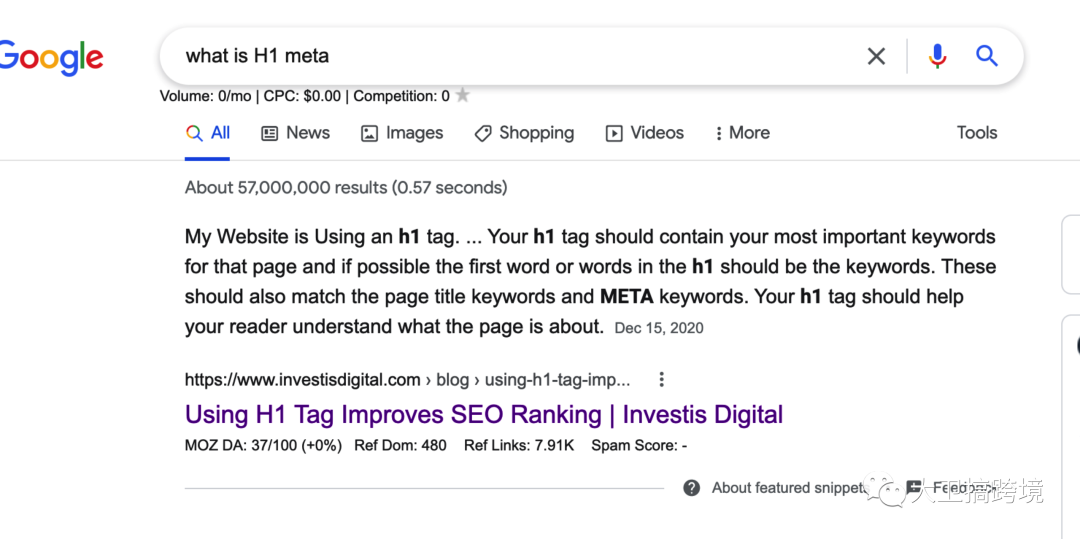Viewport: 1080px width, 539px height.
Task: Click the question mark help icon
Action: click(x=691, y=488)
